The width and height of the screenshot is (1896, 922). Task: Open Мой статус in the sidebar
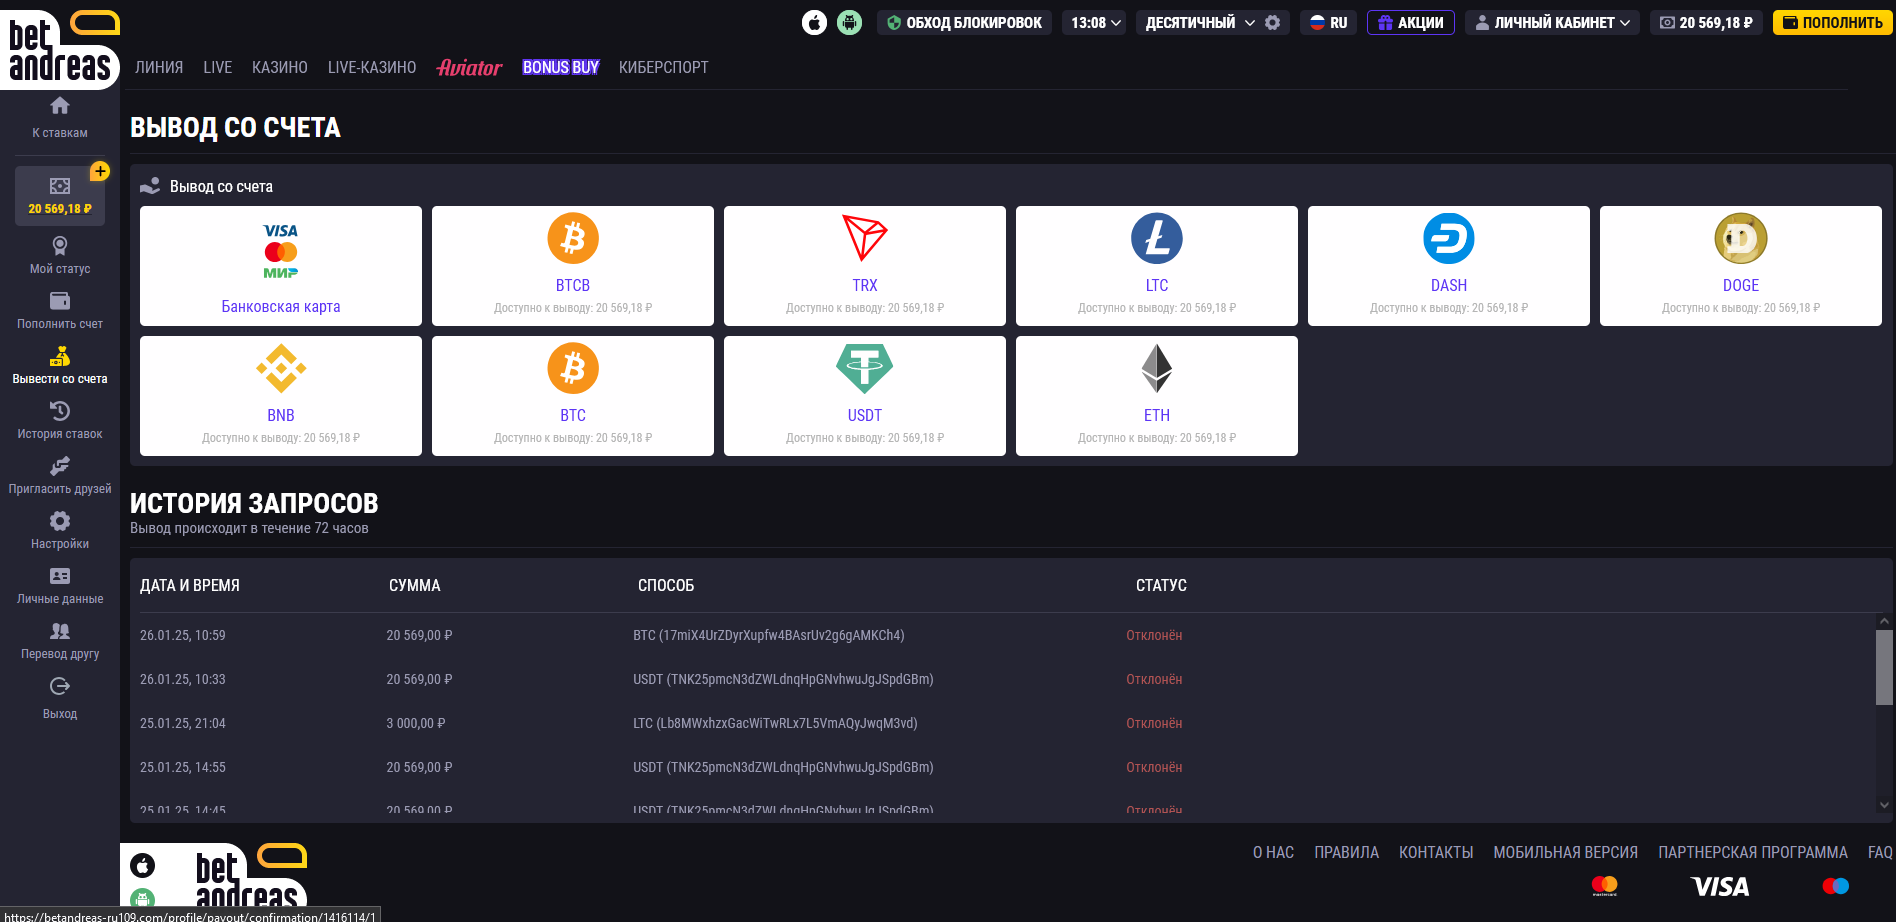click(x=60, y=255)
